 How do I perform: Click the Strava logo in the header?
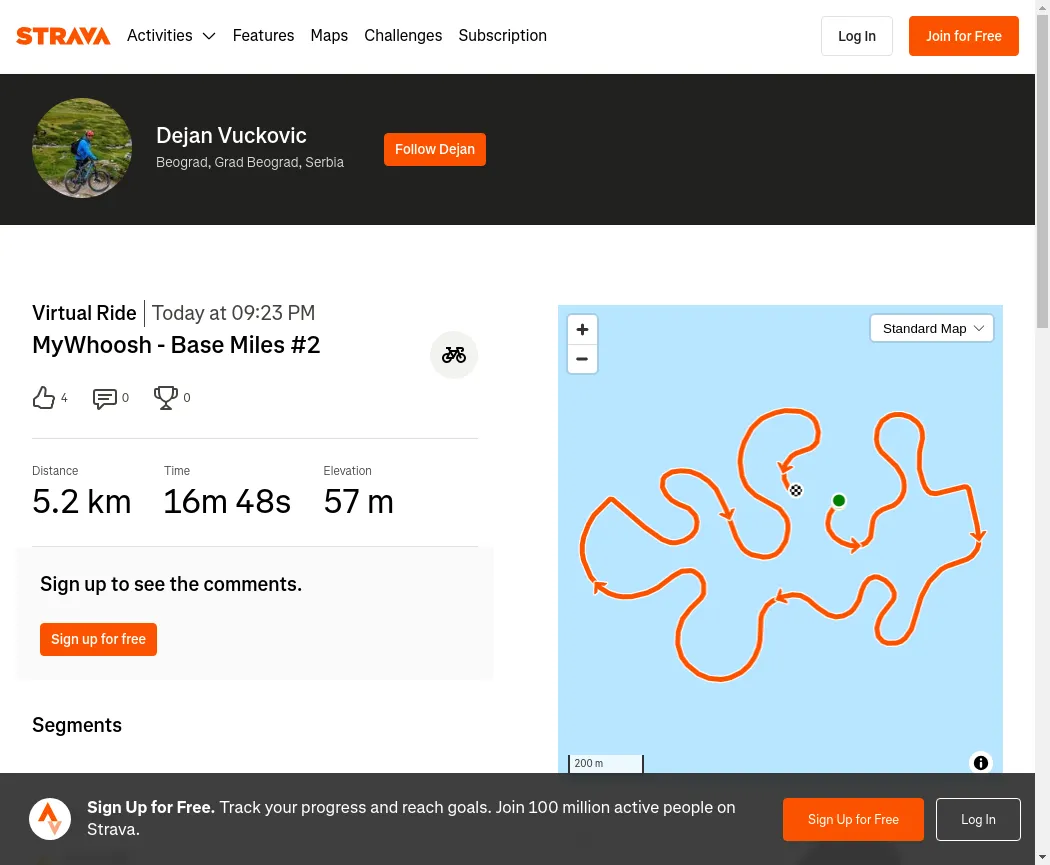coord(63,35)
